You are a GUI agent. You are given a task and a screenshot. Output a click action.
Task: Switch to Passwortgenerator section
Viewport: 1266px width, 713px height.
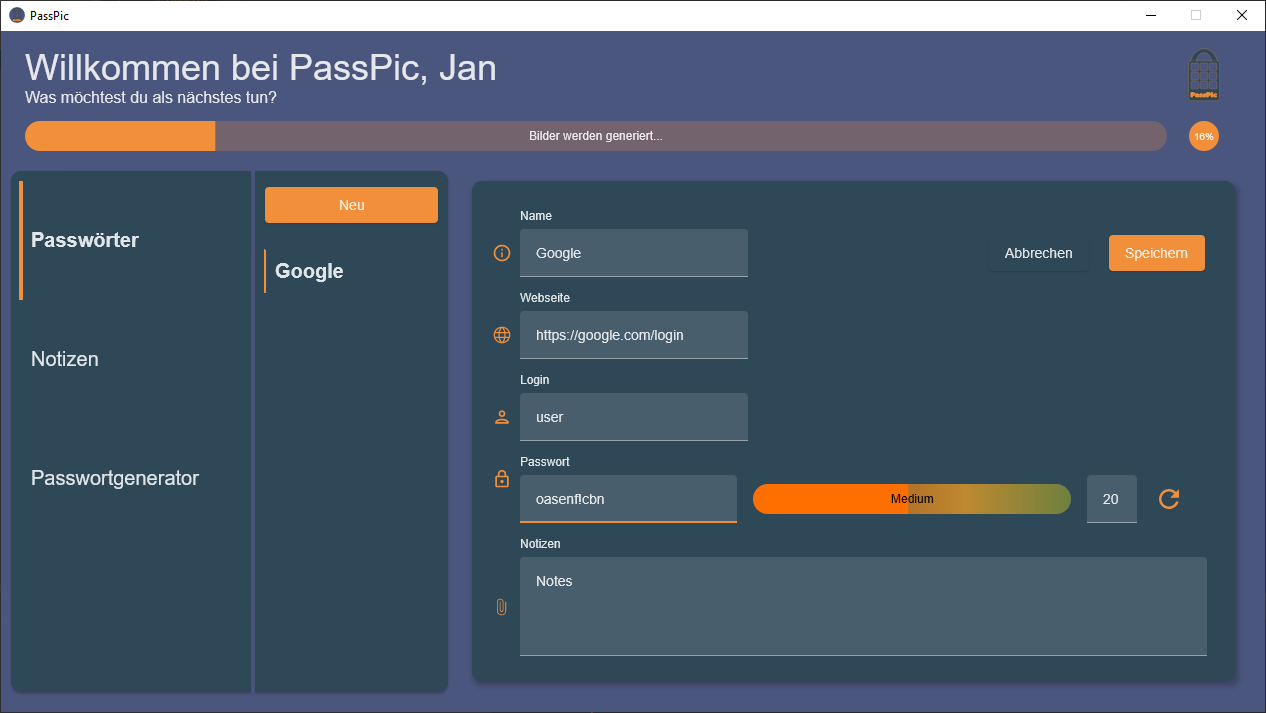132,478
